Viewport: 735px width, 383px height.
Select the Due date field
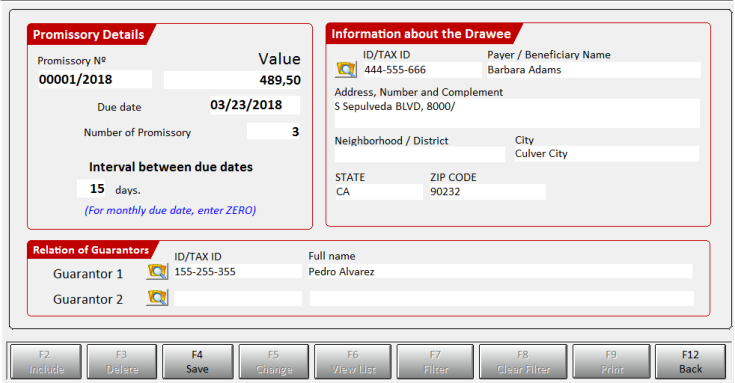pyautogui.click(x=255, y=105)
